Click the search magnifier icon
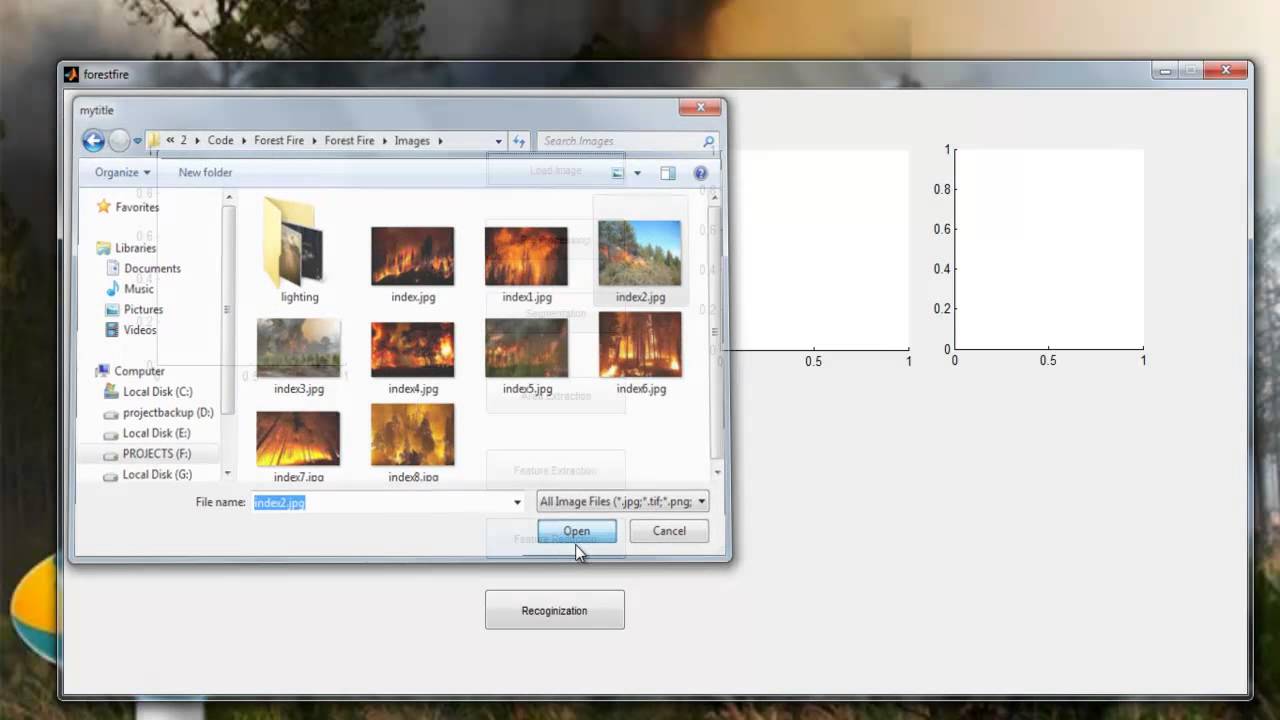Viewport: 1280px width, 720px height. tap(709, 141)
